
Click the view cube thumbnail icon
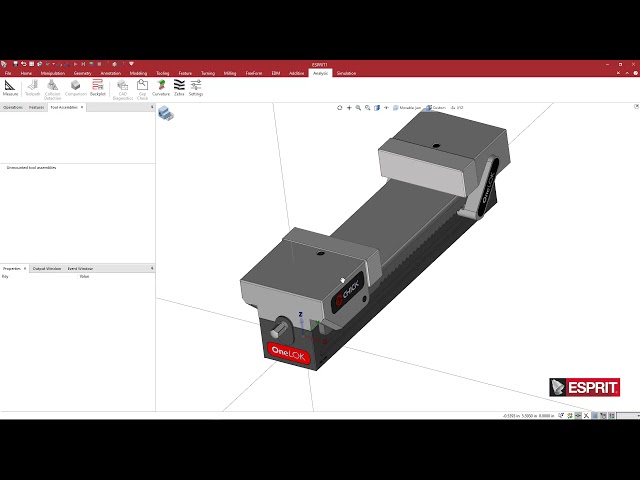[166, 113]
